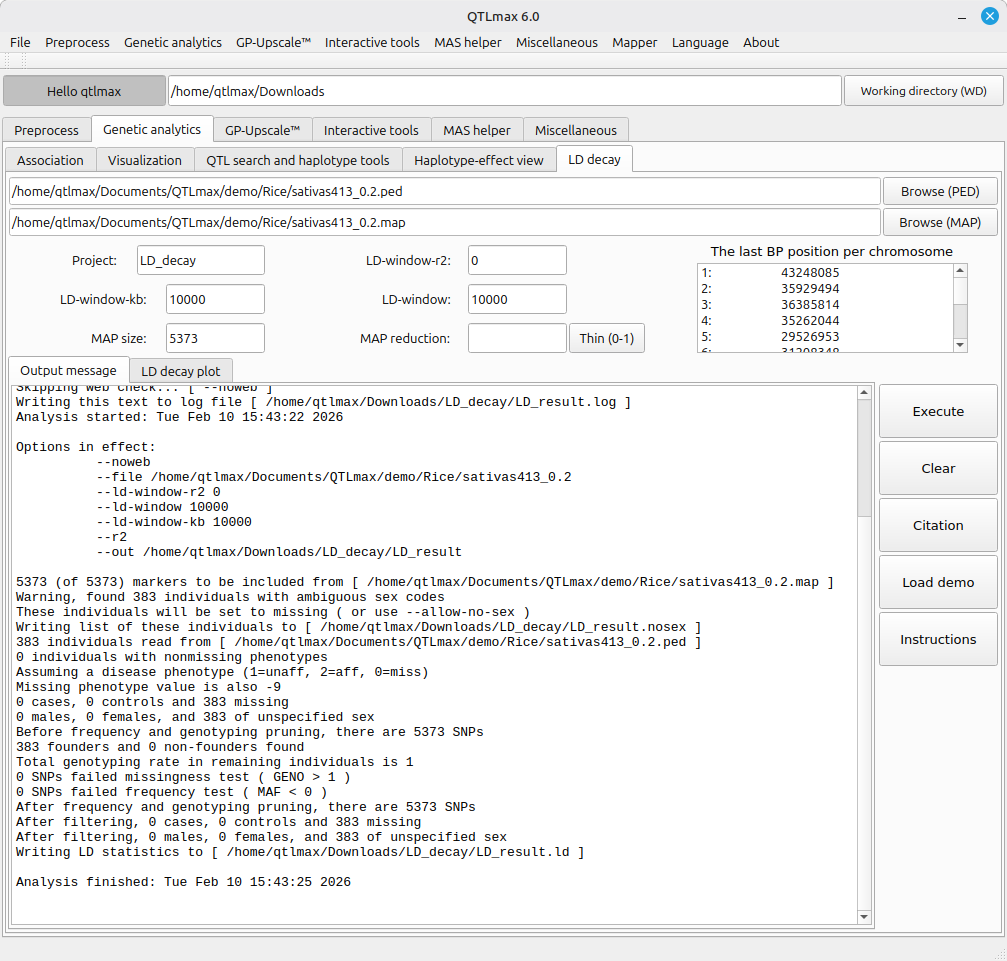Click the Execute button
Image resolution: width=1007 pixels, height=961 pixels.
click(x=937, y=411)
